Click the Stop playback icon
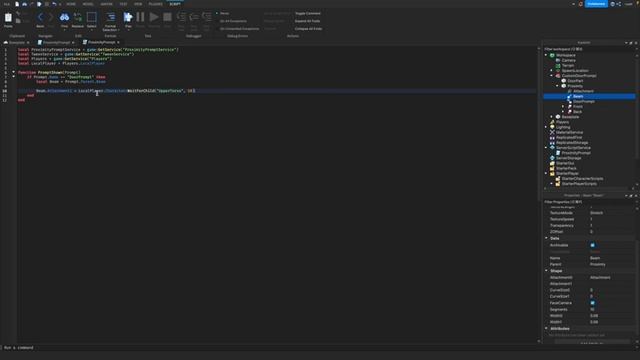This screenshot has height=360, width=640. pos(167,17)
